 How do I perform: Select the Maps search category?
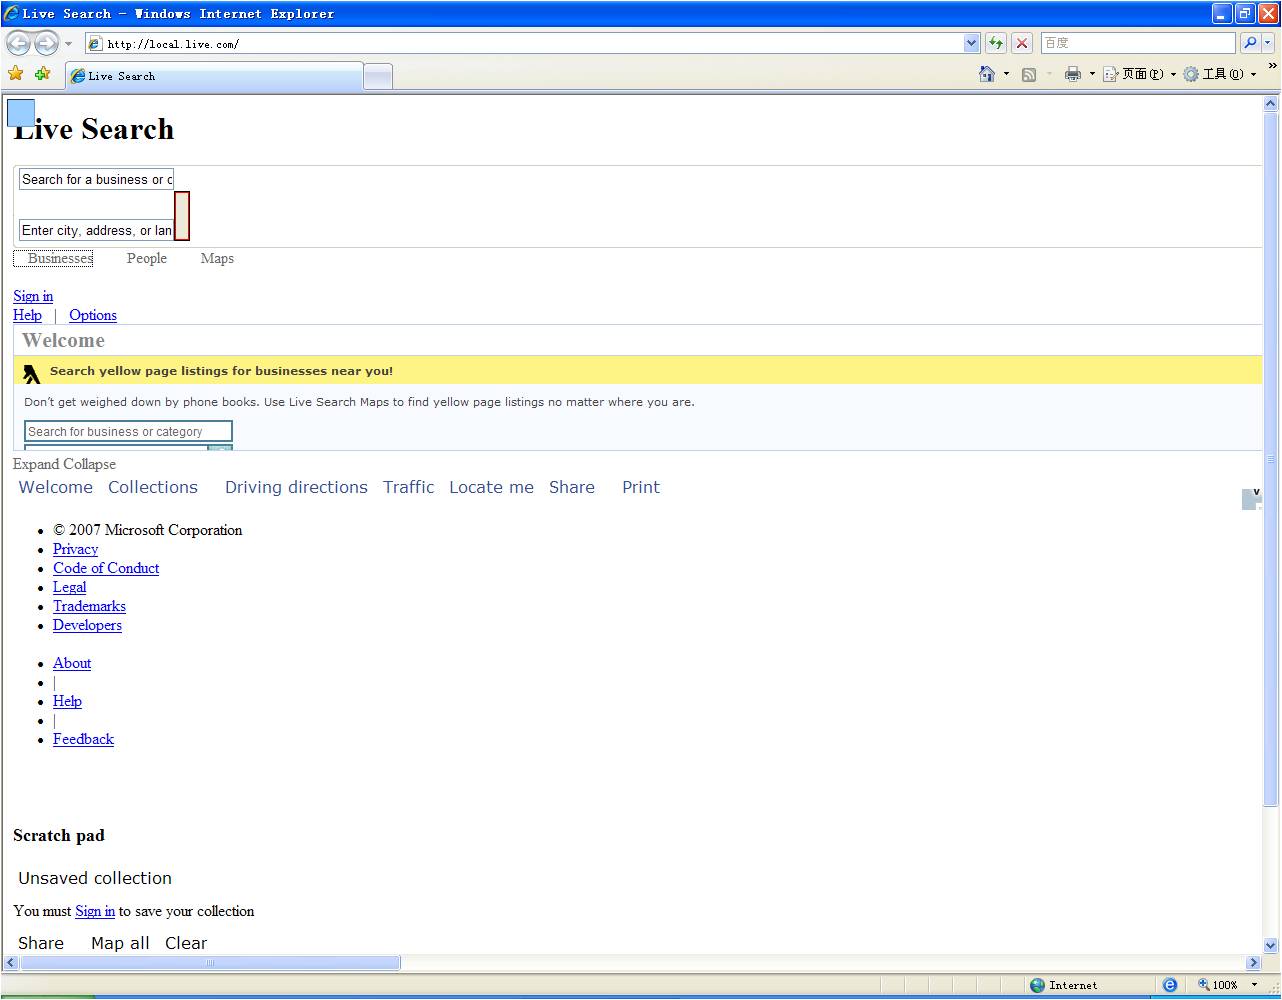(217, 259)
